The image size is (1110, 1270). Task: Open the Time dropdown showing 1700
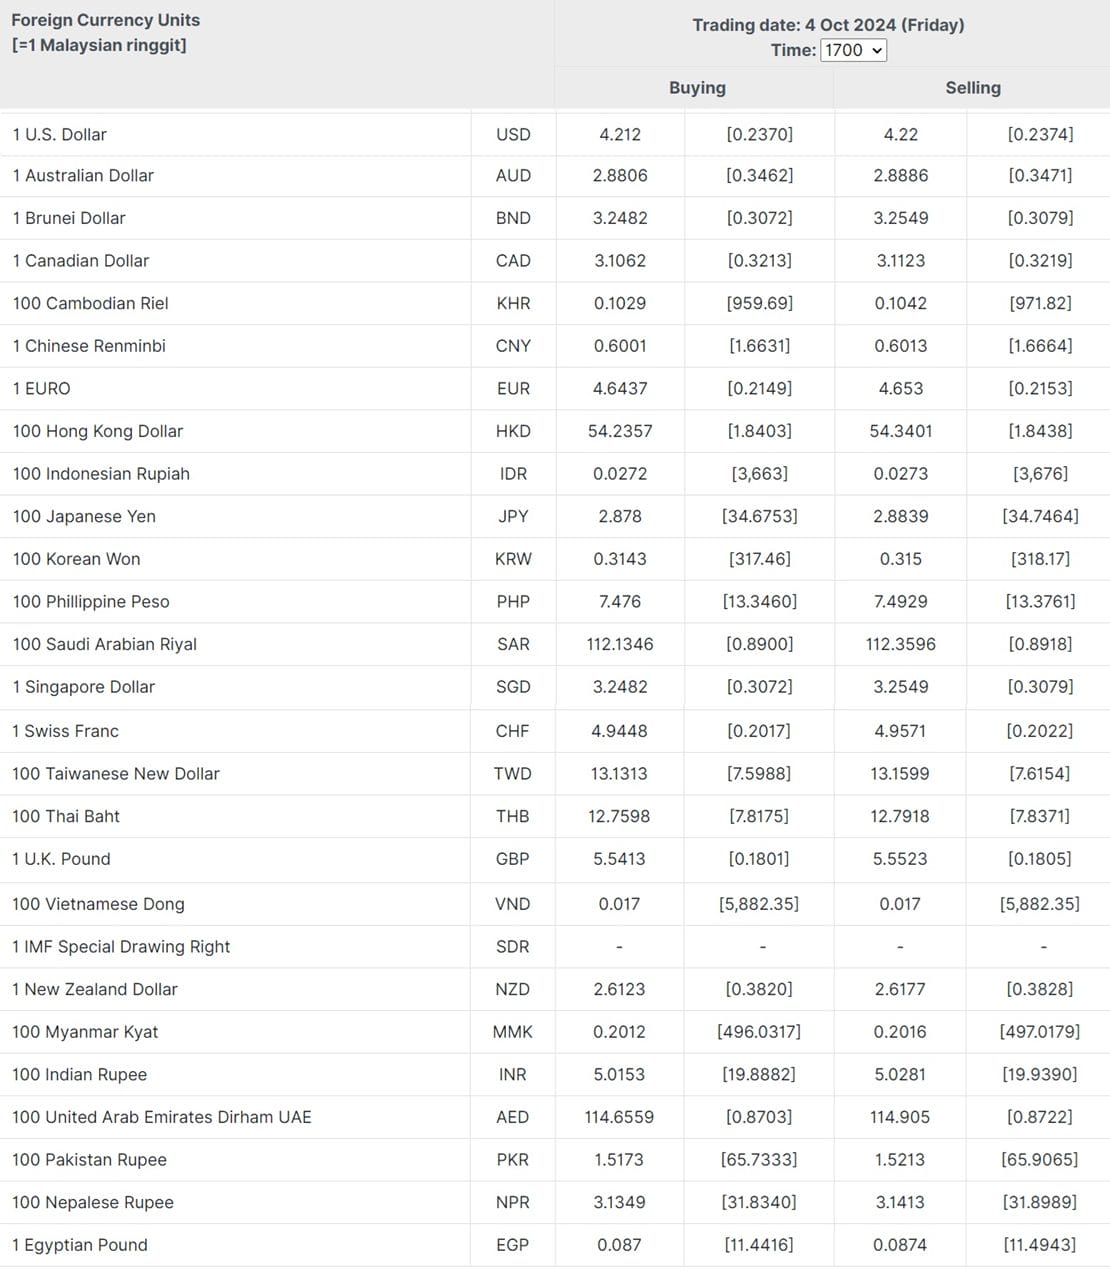(x=853, y=50)
